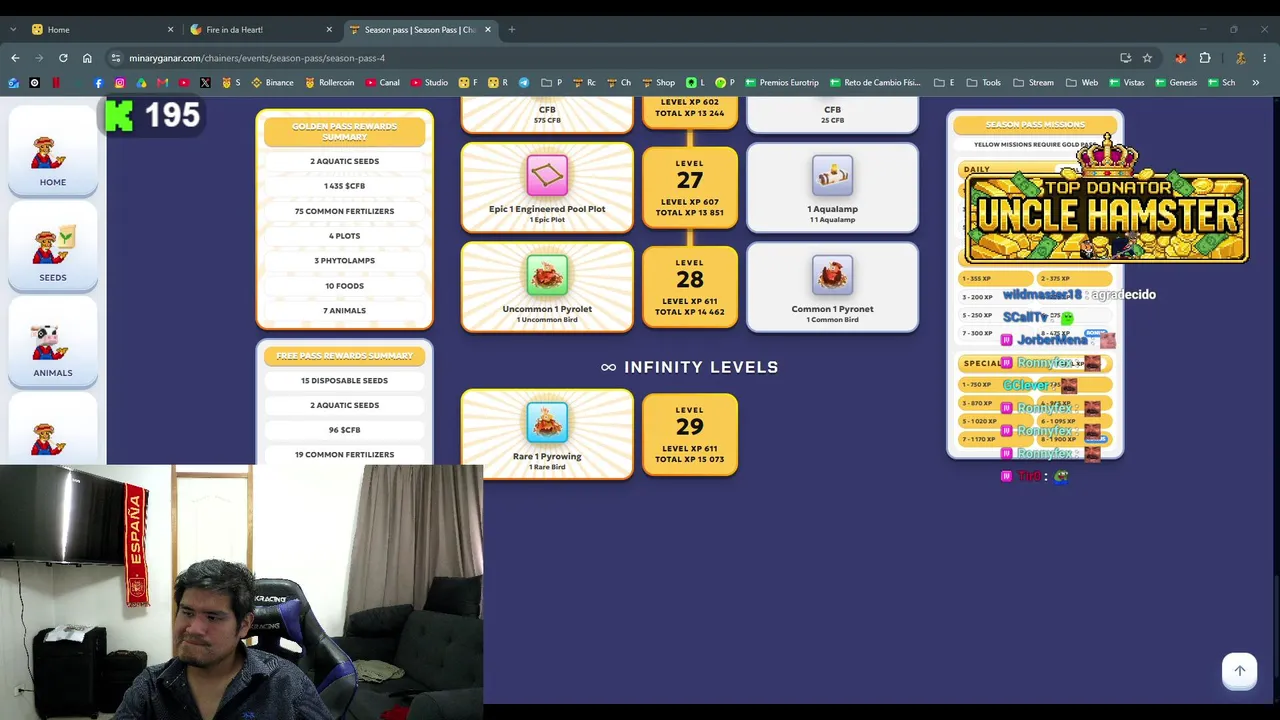Click the '15 Disposable Seeds' row
The height and width of the screenshot is (720, 1280).
(344, 381)
